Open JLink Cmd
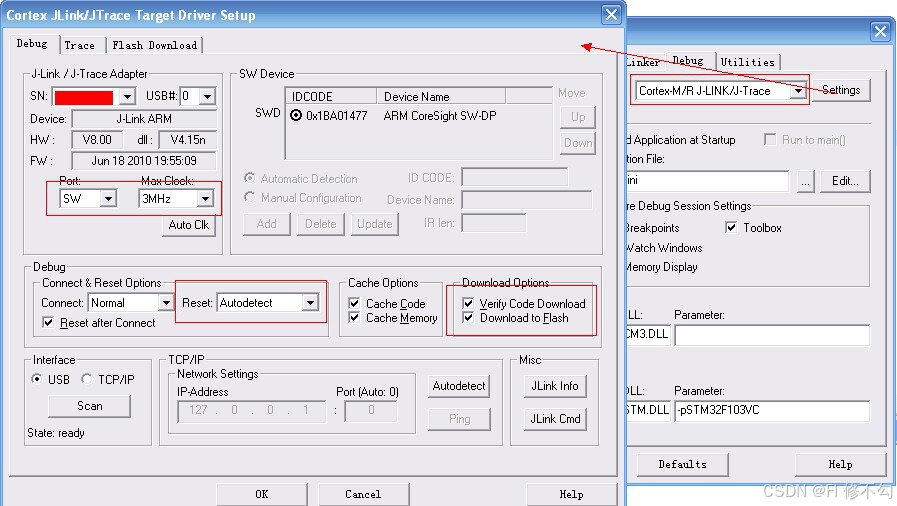Viewport: 897px width, 506px height. click(555, 419)
